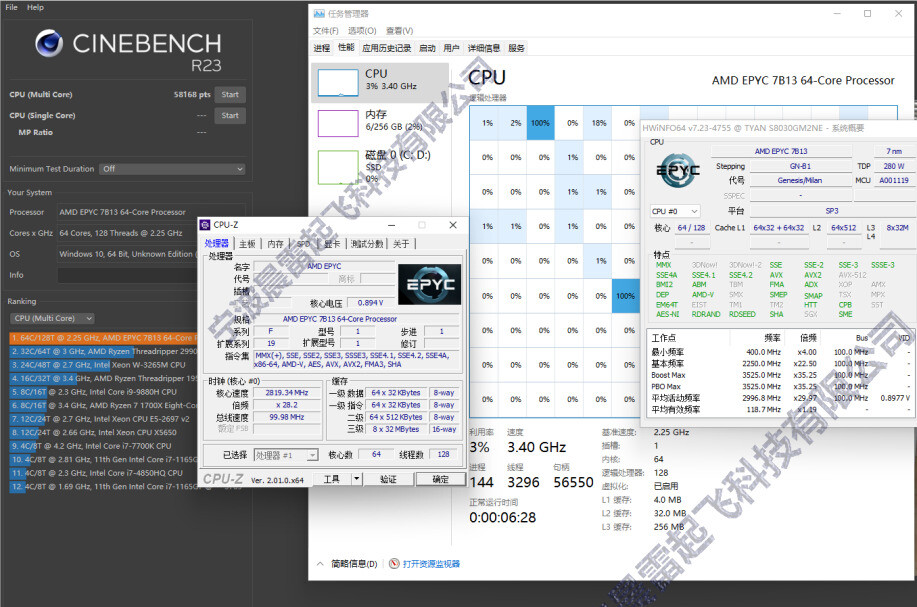Select 处理器 tab in CPU-Z
Viewport: 917px width, 607px height.
(216, 244)
